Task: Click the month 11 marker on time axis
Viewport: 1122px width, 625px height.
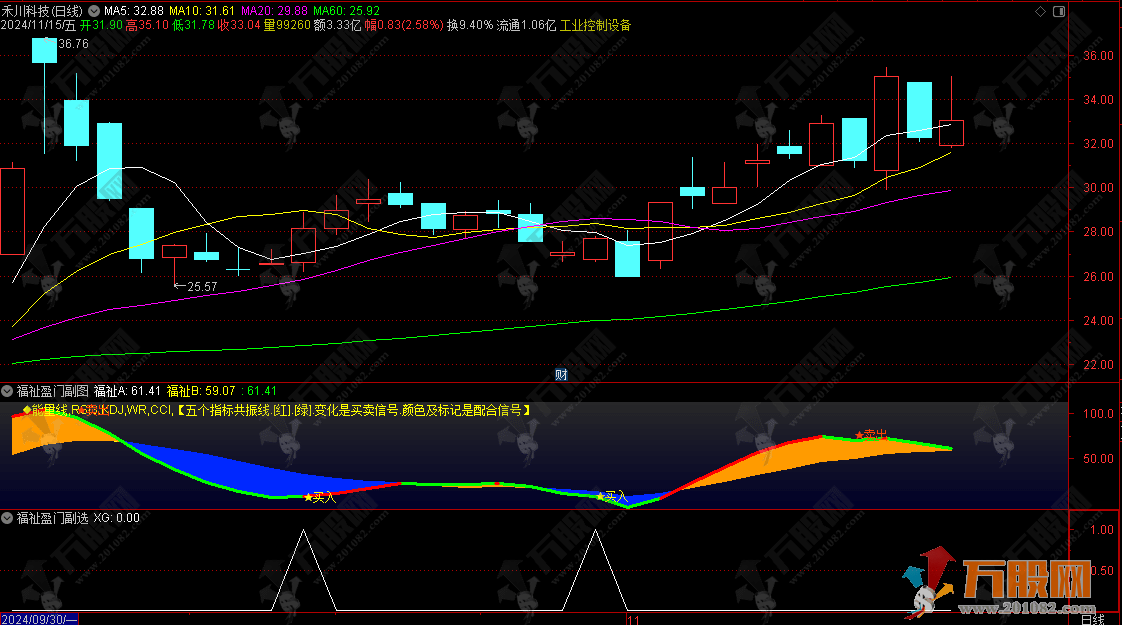Action: [633, 620]
